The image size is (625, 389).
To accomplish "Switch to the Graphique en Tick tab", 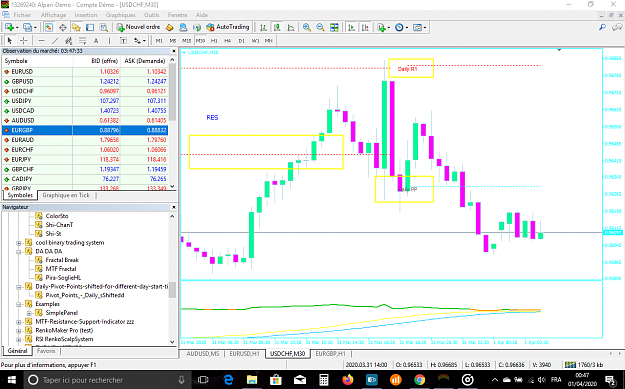I will click(66, 195).
